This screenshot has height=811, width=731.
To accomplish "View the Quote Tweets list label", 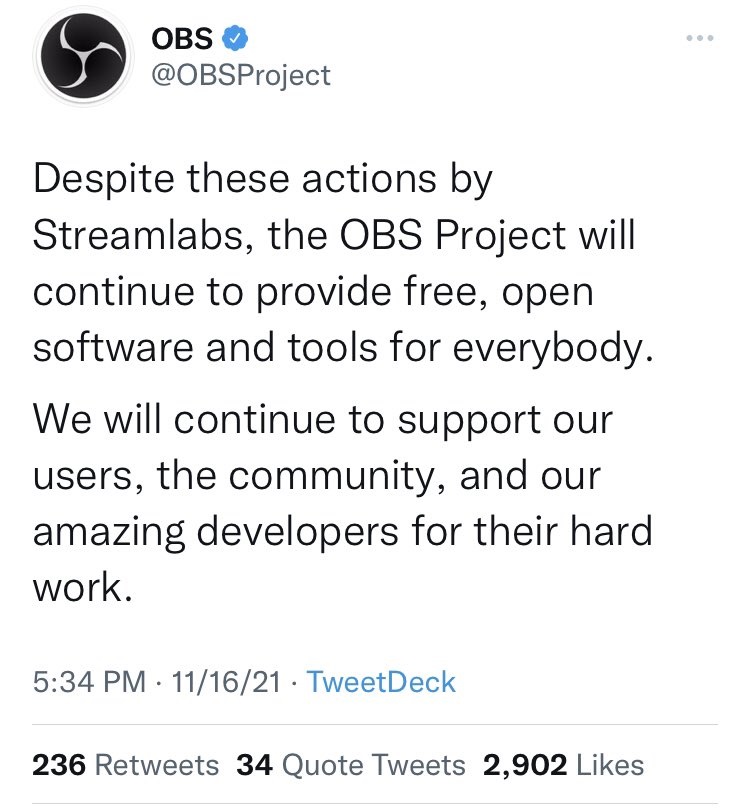I will (x=374, y=765).
